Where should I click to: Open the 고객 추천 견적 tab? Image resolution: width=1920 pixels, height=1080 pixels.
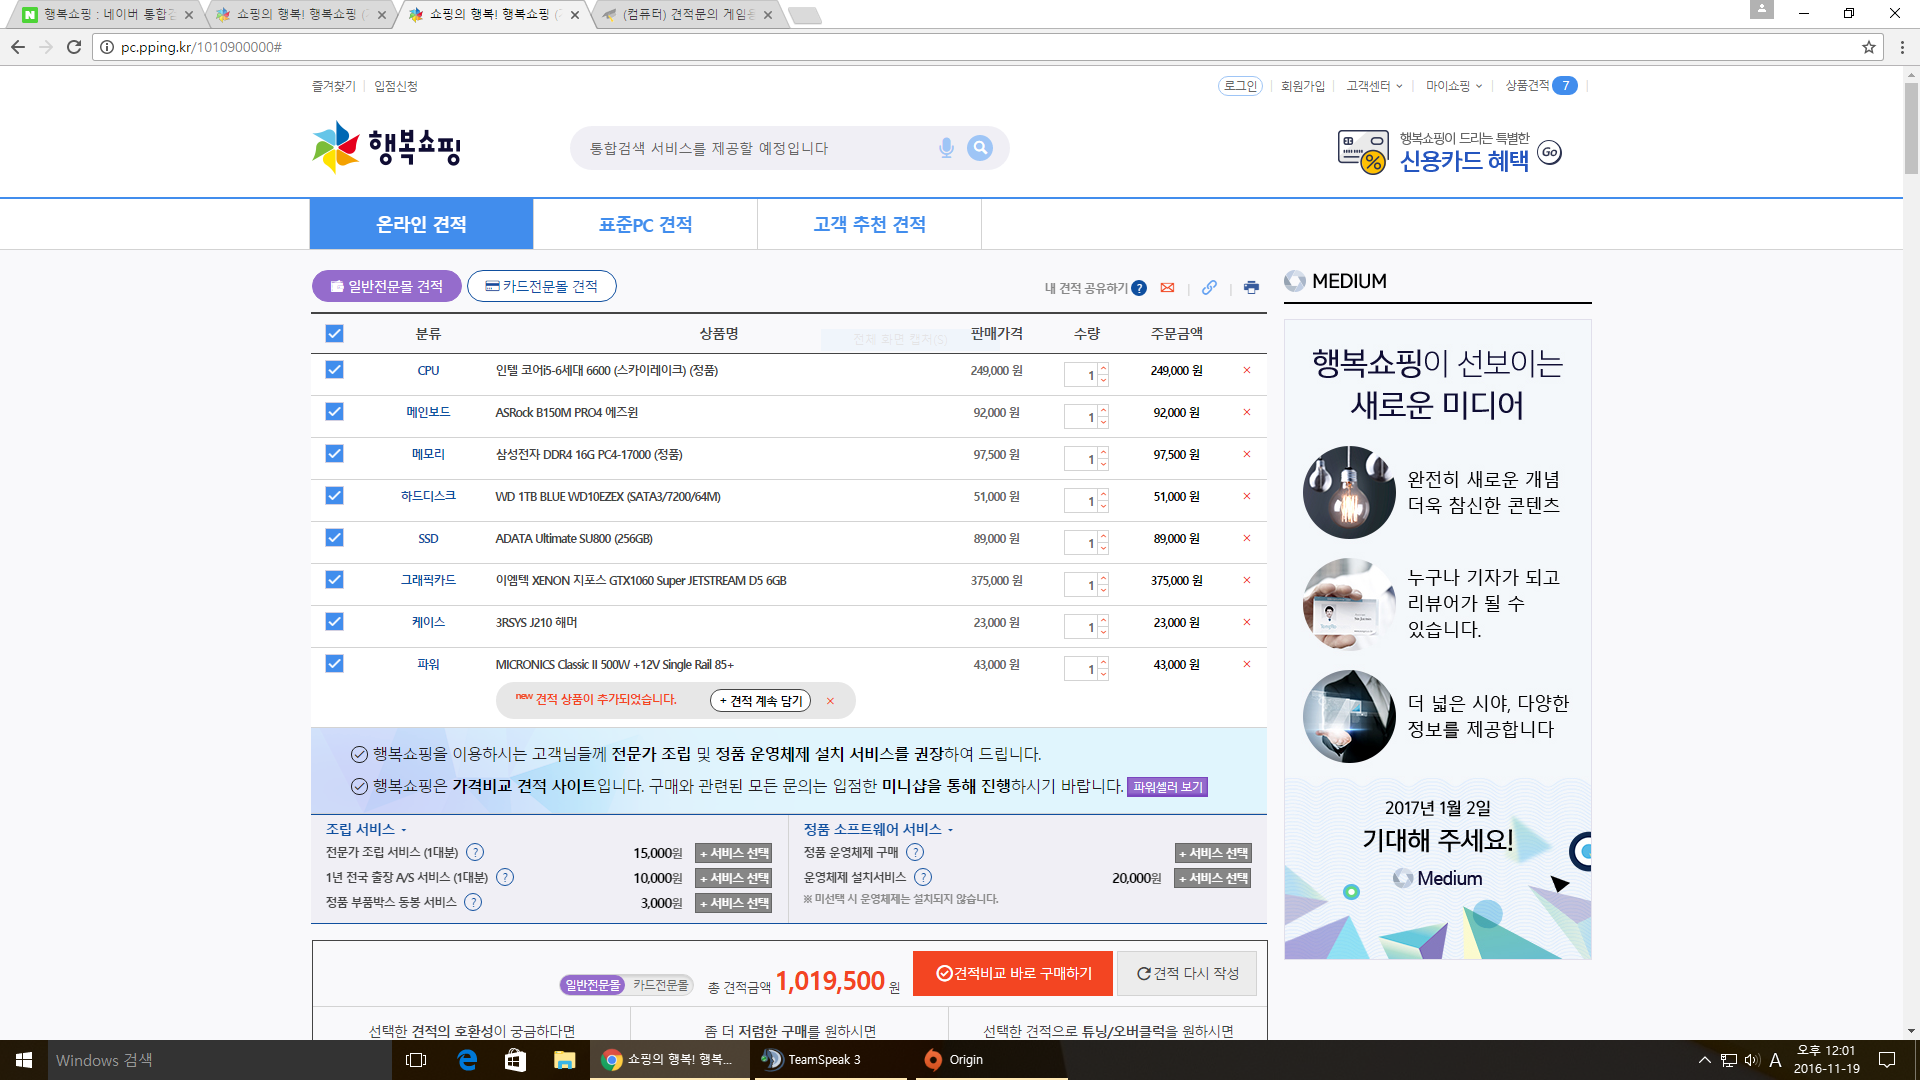(869, 225)
